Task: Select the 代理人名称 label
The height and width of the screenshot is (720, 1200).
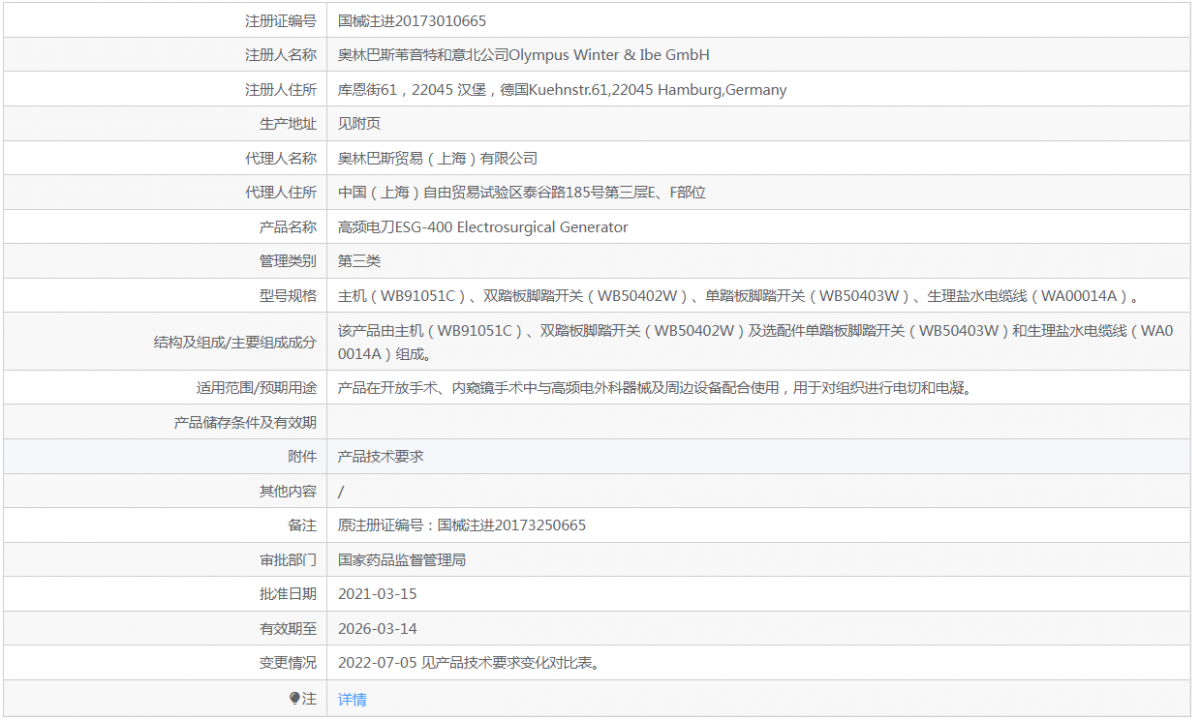Action: click(x=281, y=158)
